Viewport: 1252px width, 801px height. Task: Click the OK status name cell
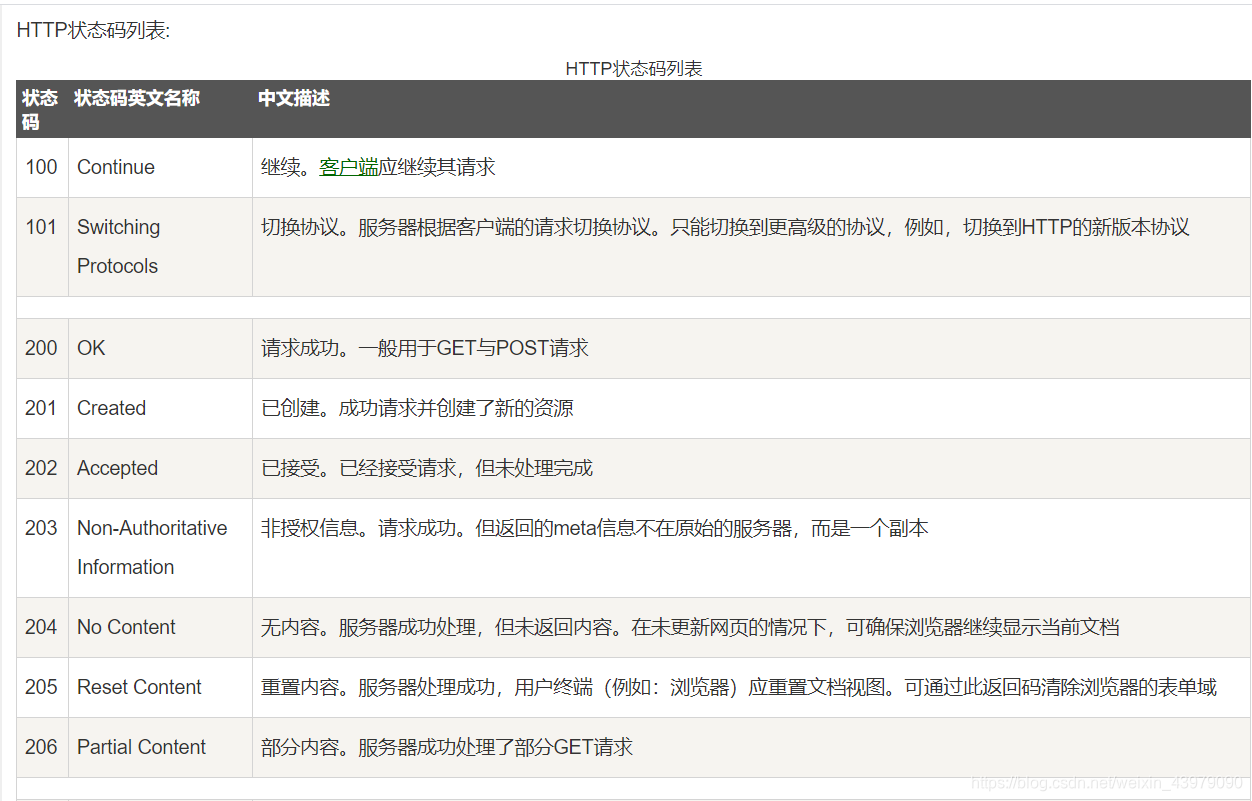(160, 348)
